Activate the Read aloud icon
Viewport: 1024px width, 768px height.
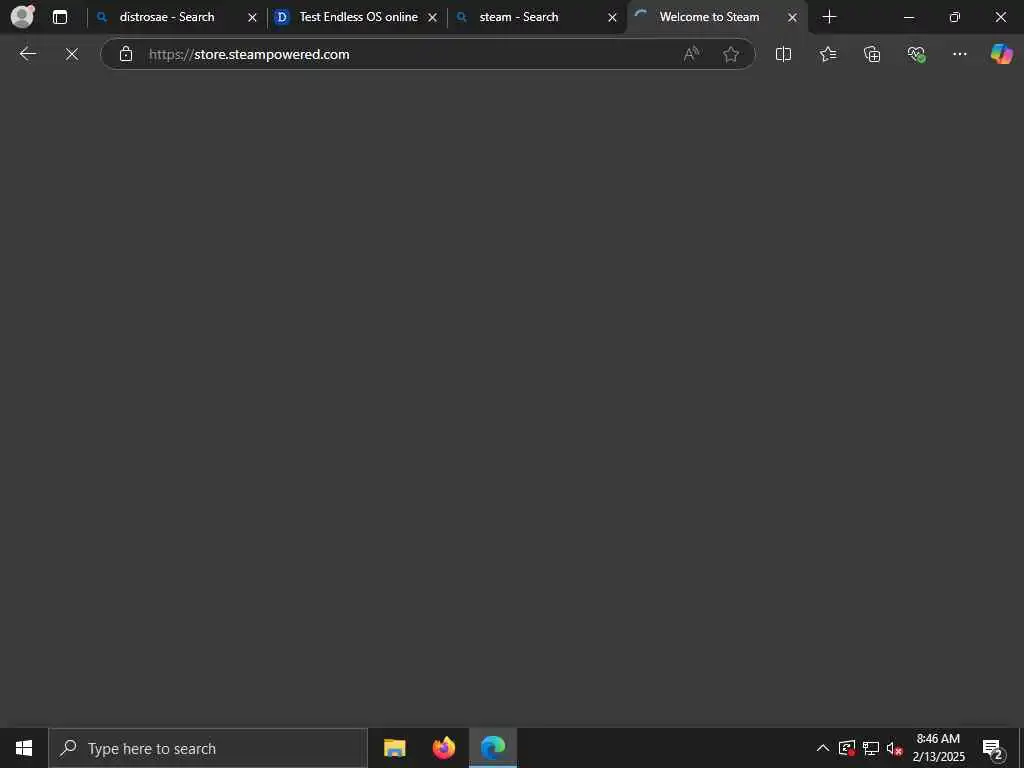click(692, 54)
